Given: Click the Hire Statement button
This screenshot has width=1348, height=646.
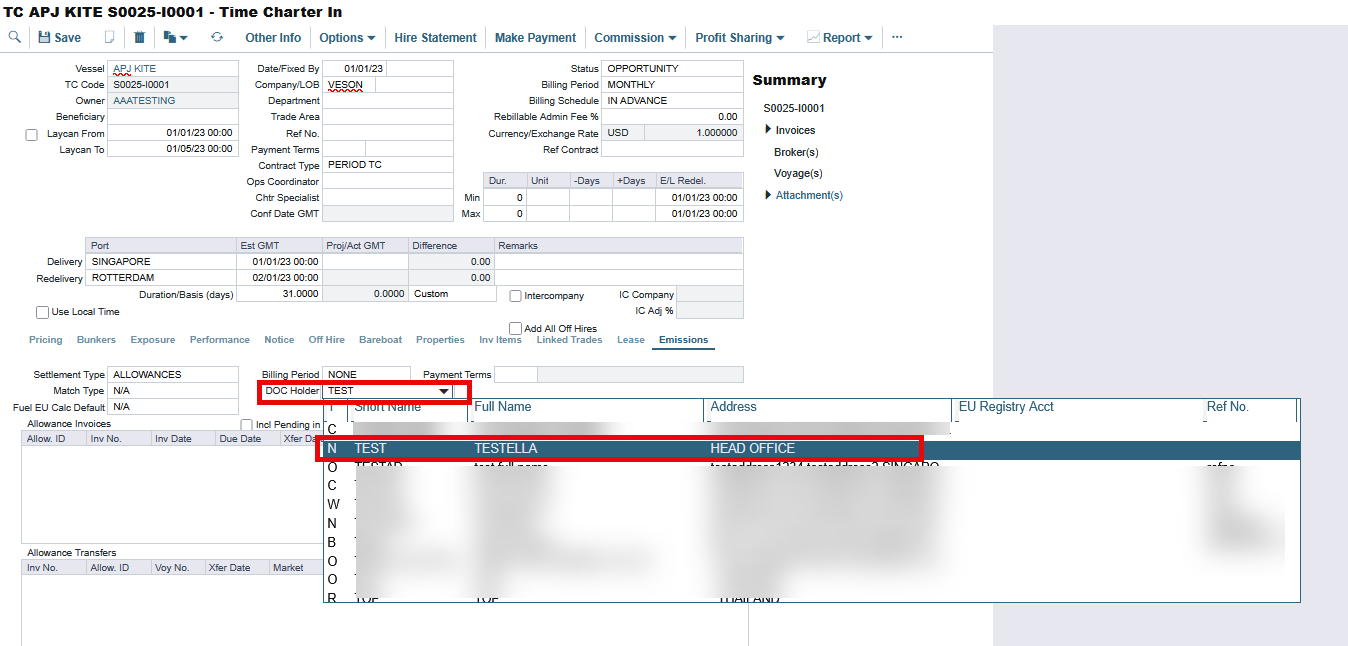Looking at the screenshot, I should pos(435,37).
